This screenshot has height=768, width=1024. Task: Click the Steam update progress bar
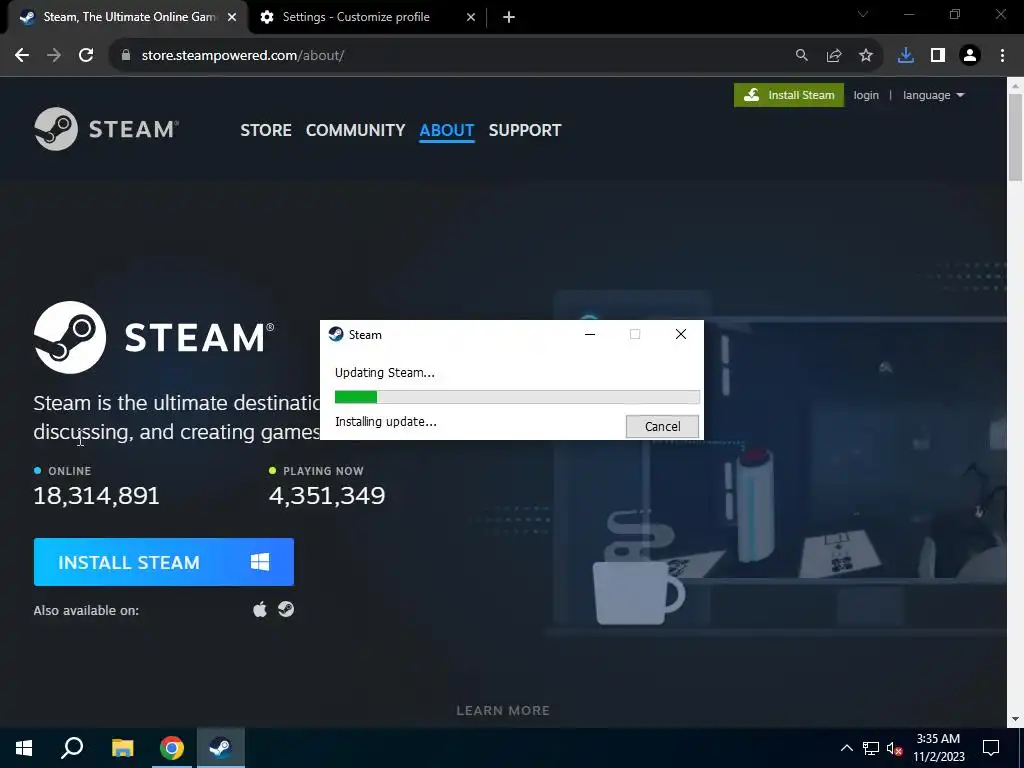pyautogui.click(x=517, y=397)
